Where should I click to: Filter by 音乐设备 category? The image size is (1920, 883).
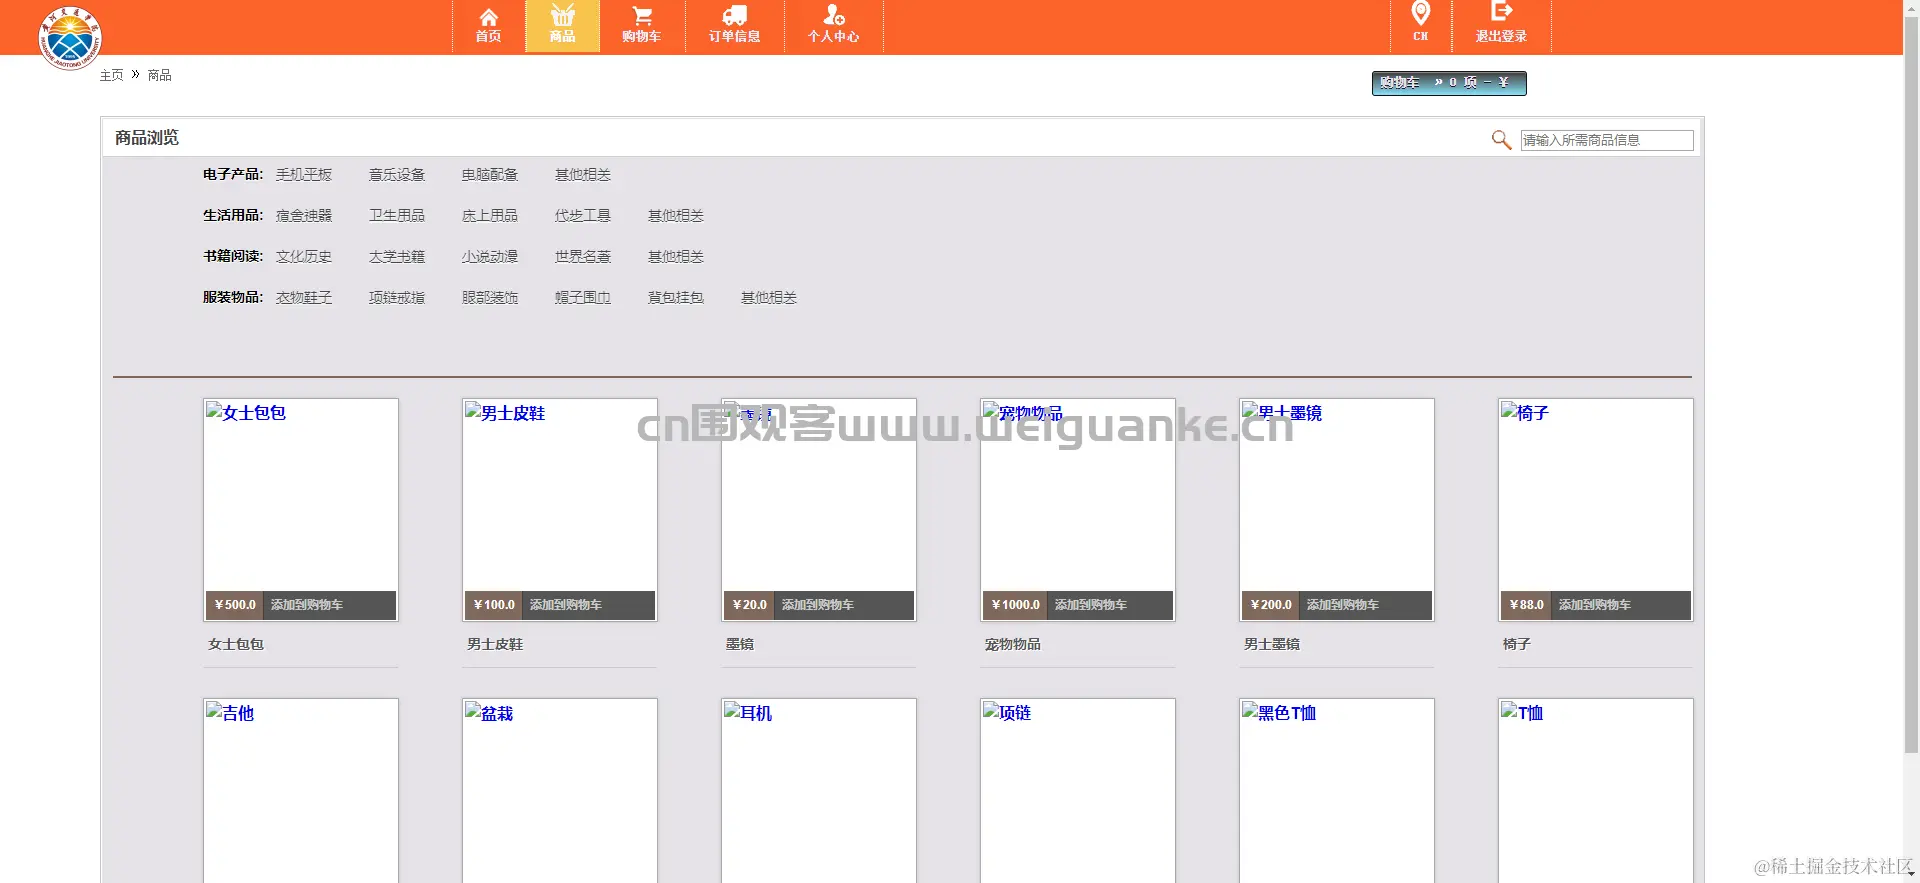tap(397, 175)
